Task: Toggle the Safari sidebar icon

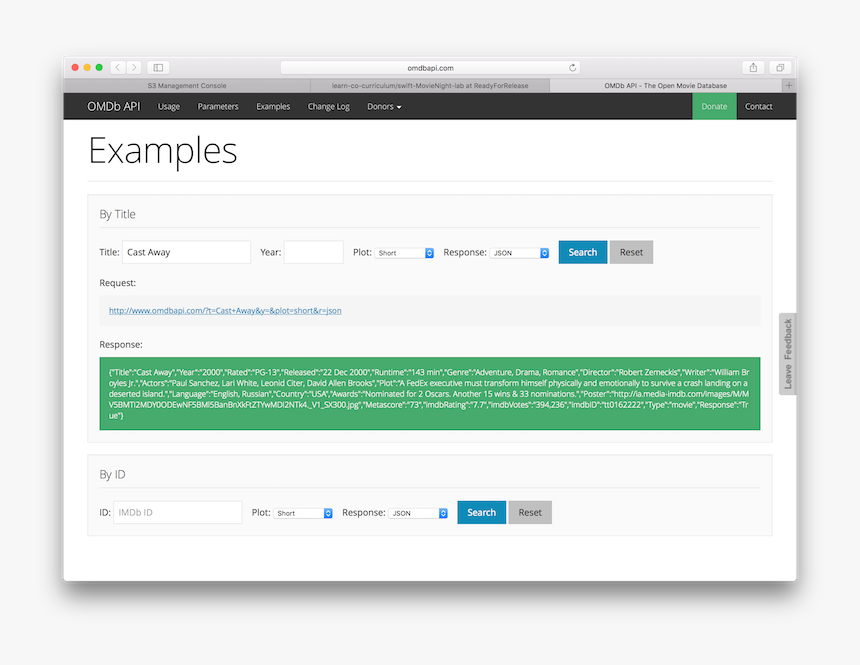Action: click(x=158, y=67)
